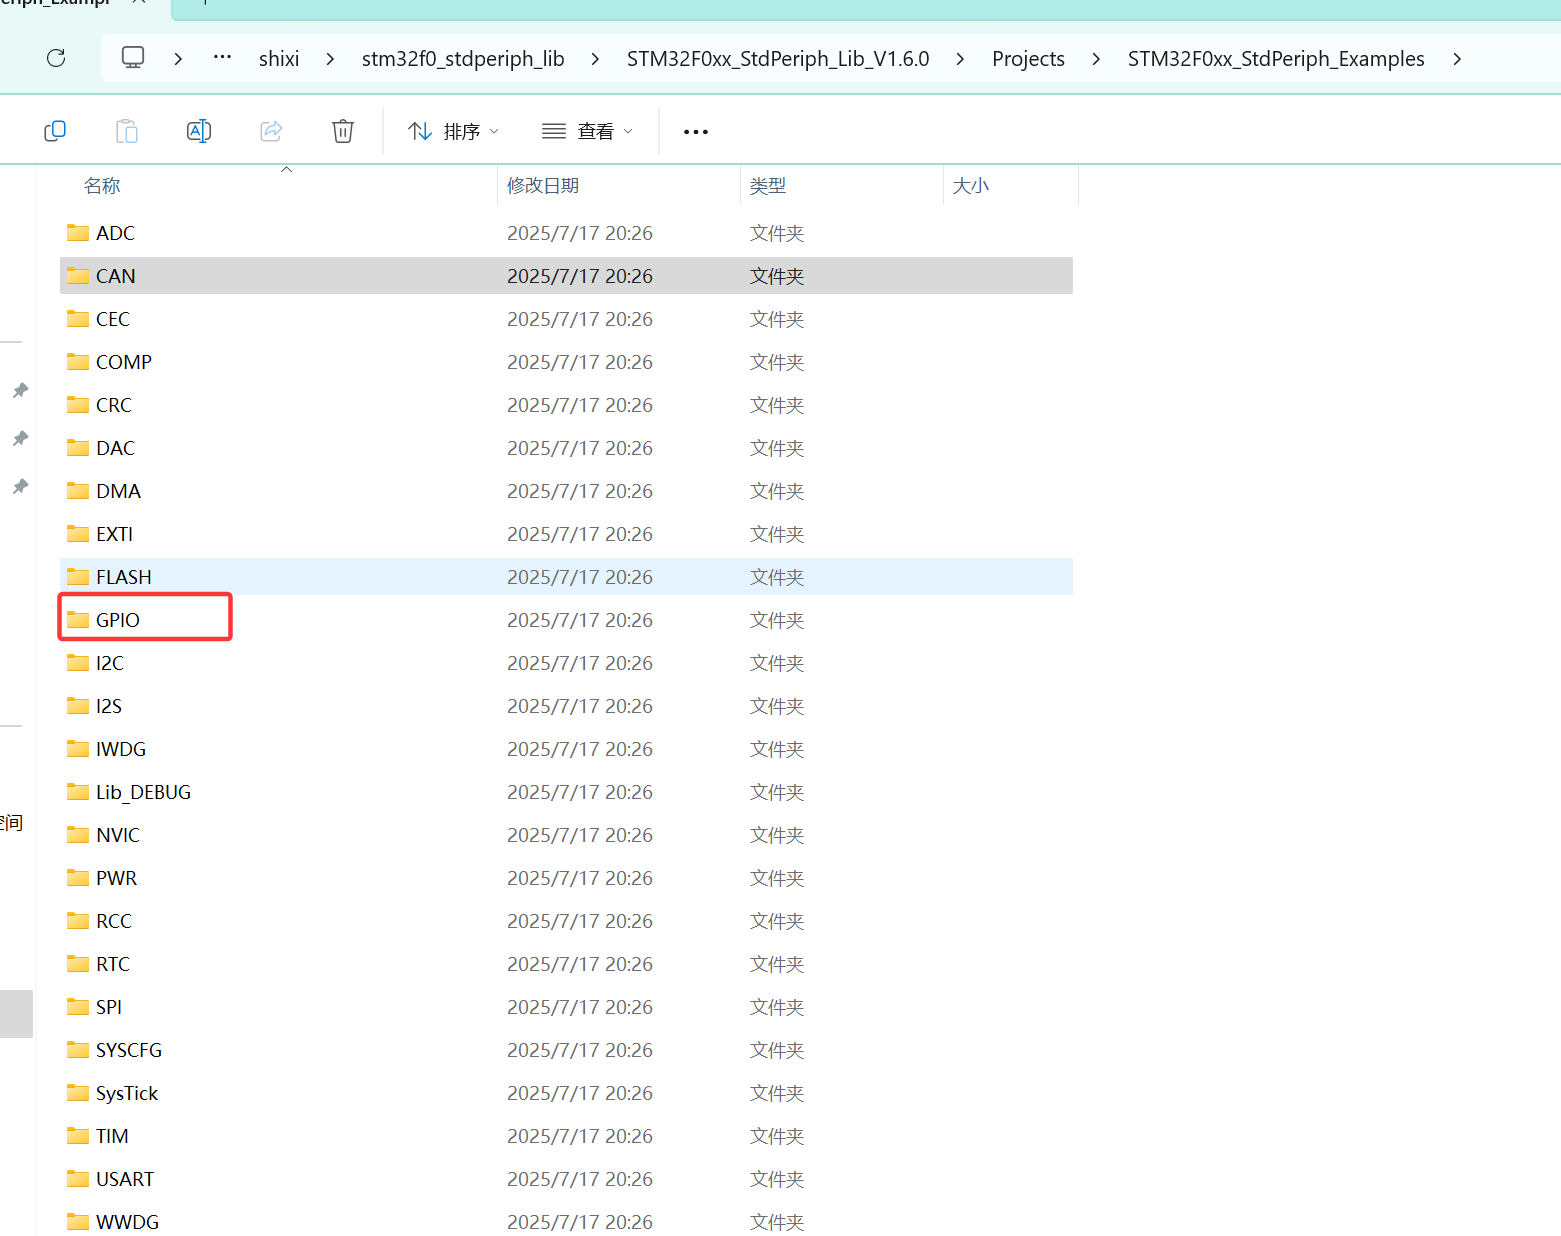Select the TIM folder name
1561x1236 pixels.
click(x=112, y=1136)
